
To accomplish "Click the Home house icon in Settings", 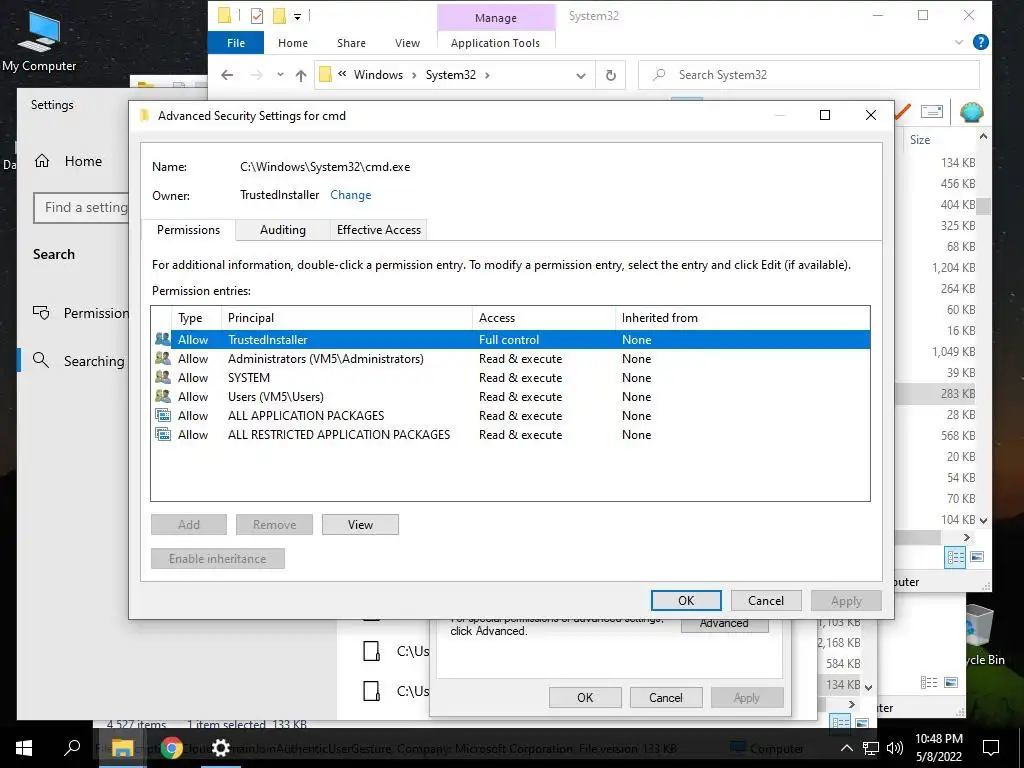I will point(42,161).
